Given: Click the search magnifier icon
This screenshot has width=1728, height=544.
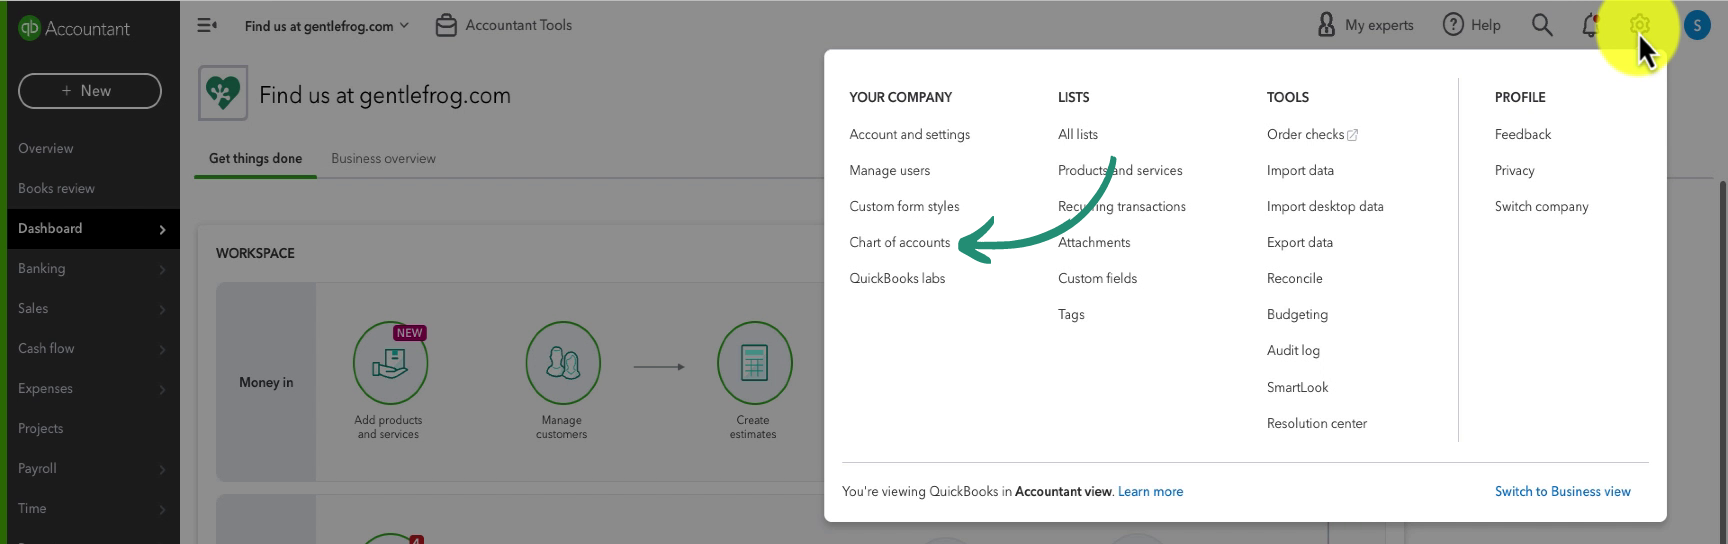Looking at the screenshot, I should [1542, 25].
